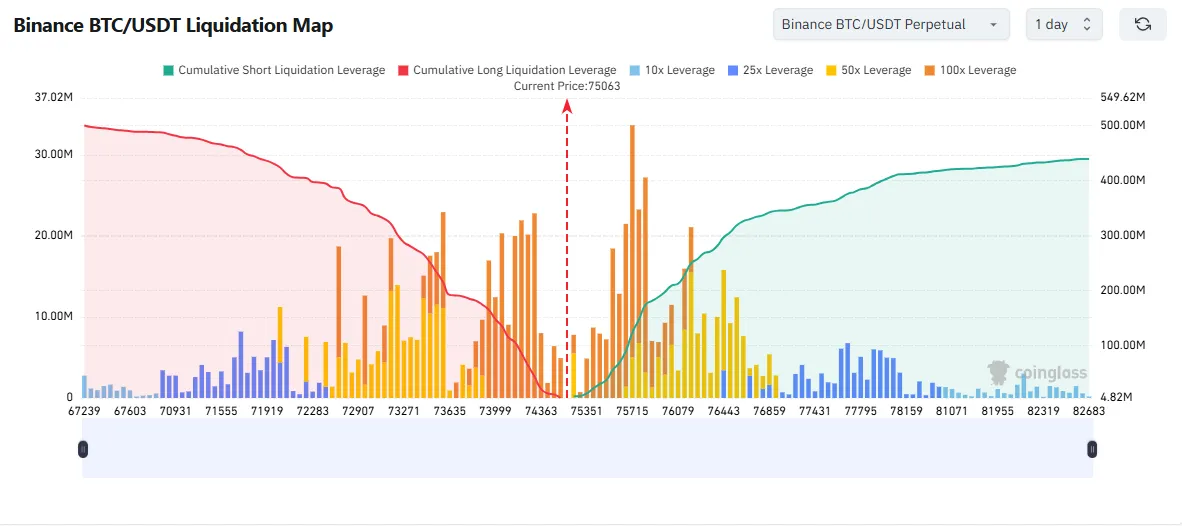
Task: Click the orange 100x Leverage swatch
Action: [x=929, y=70]
